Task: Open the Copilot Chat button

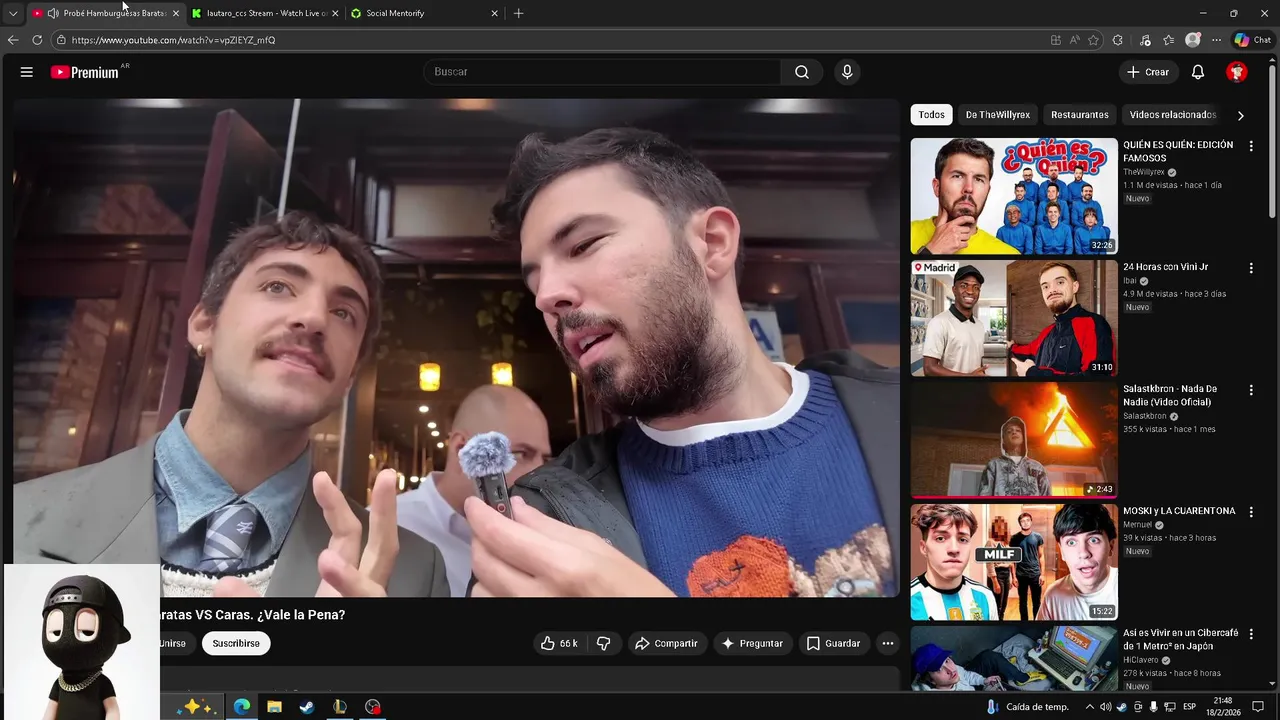Action: 1252,40
